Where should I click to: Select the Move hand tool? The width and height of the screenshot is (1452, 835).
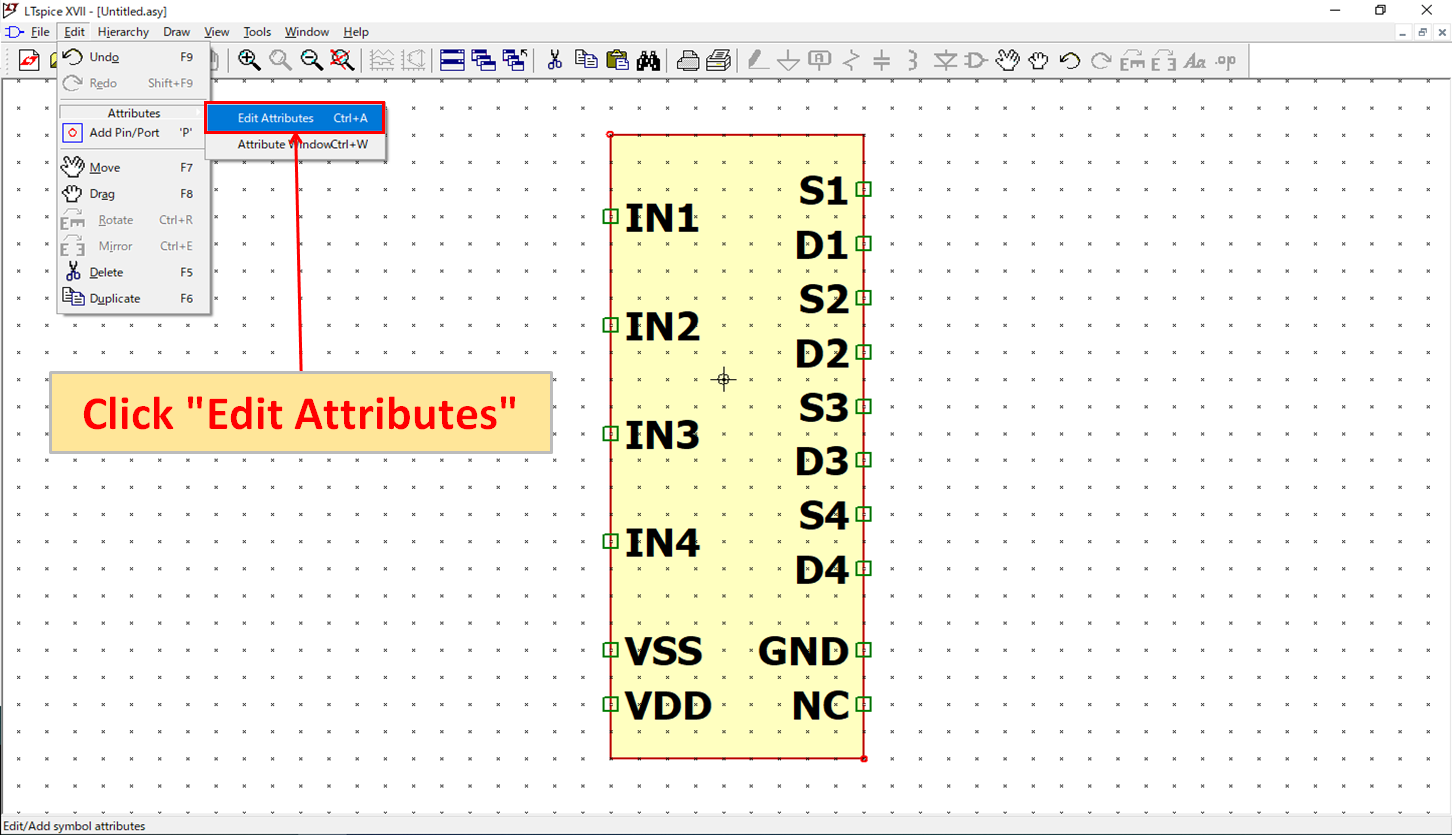[1008, 60]
